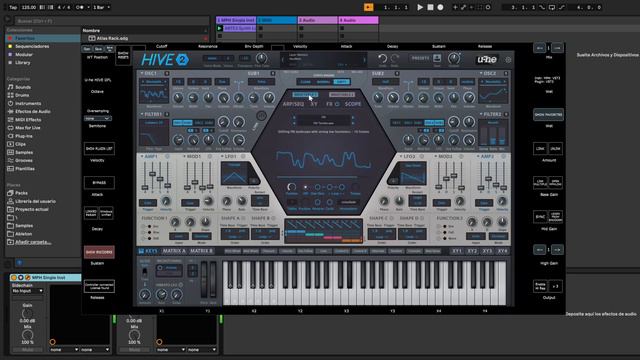The height and width of the screenshot is (360, 640).
Task: Click the Hive redo arrow icon
Action: (395, 58)
